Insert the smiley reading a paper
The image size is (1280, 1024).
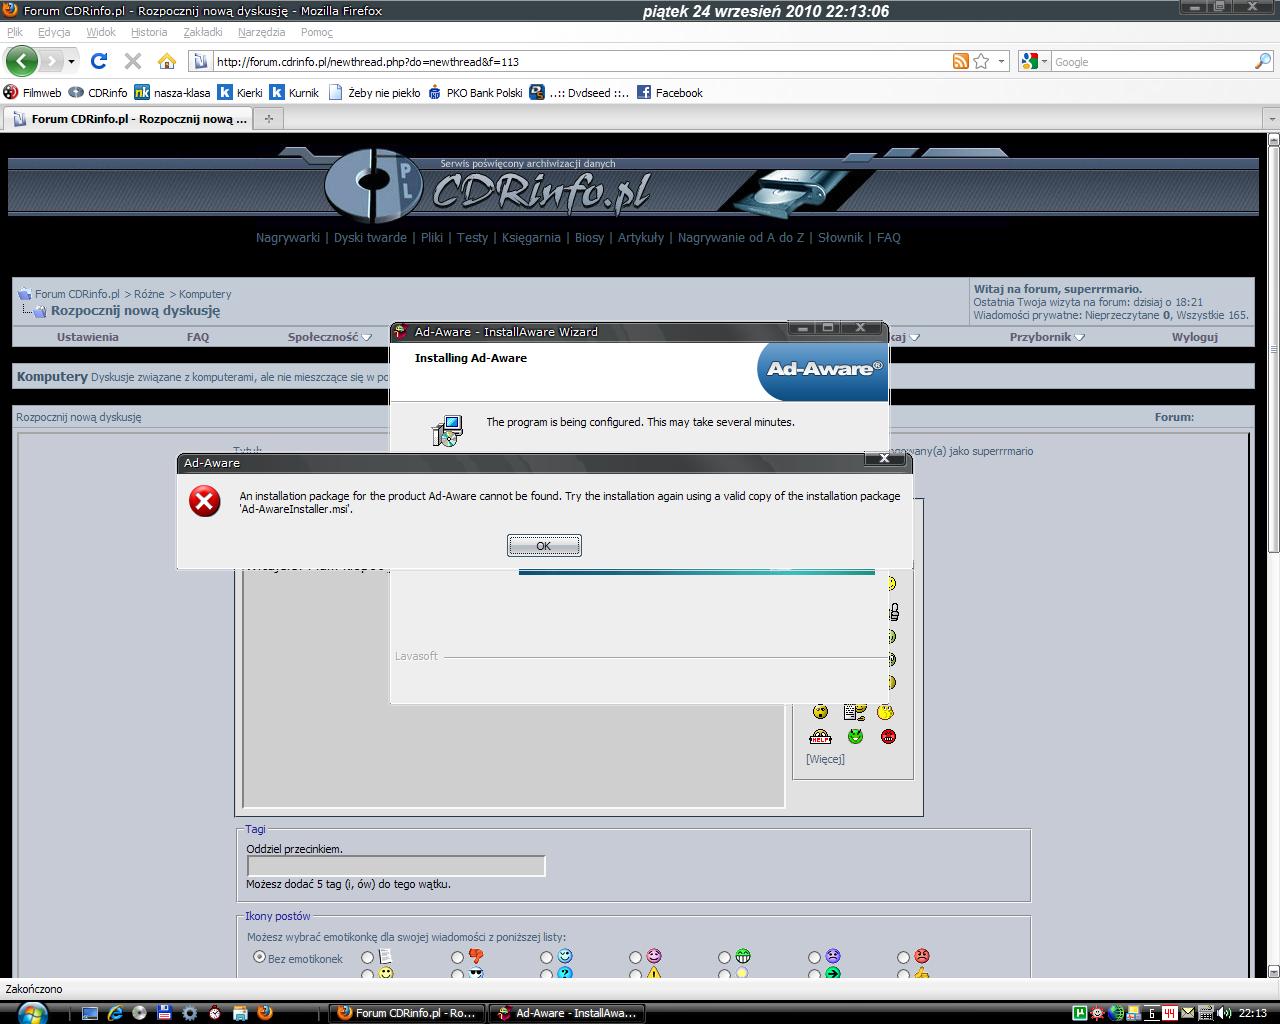click(x=854, y=712)
